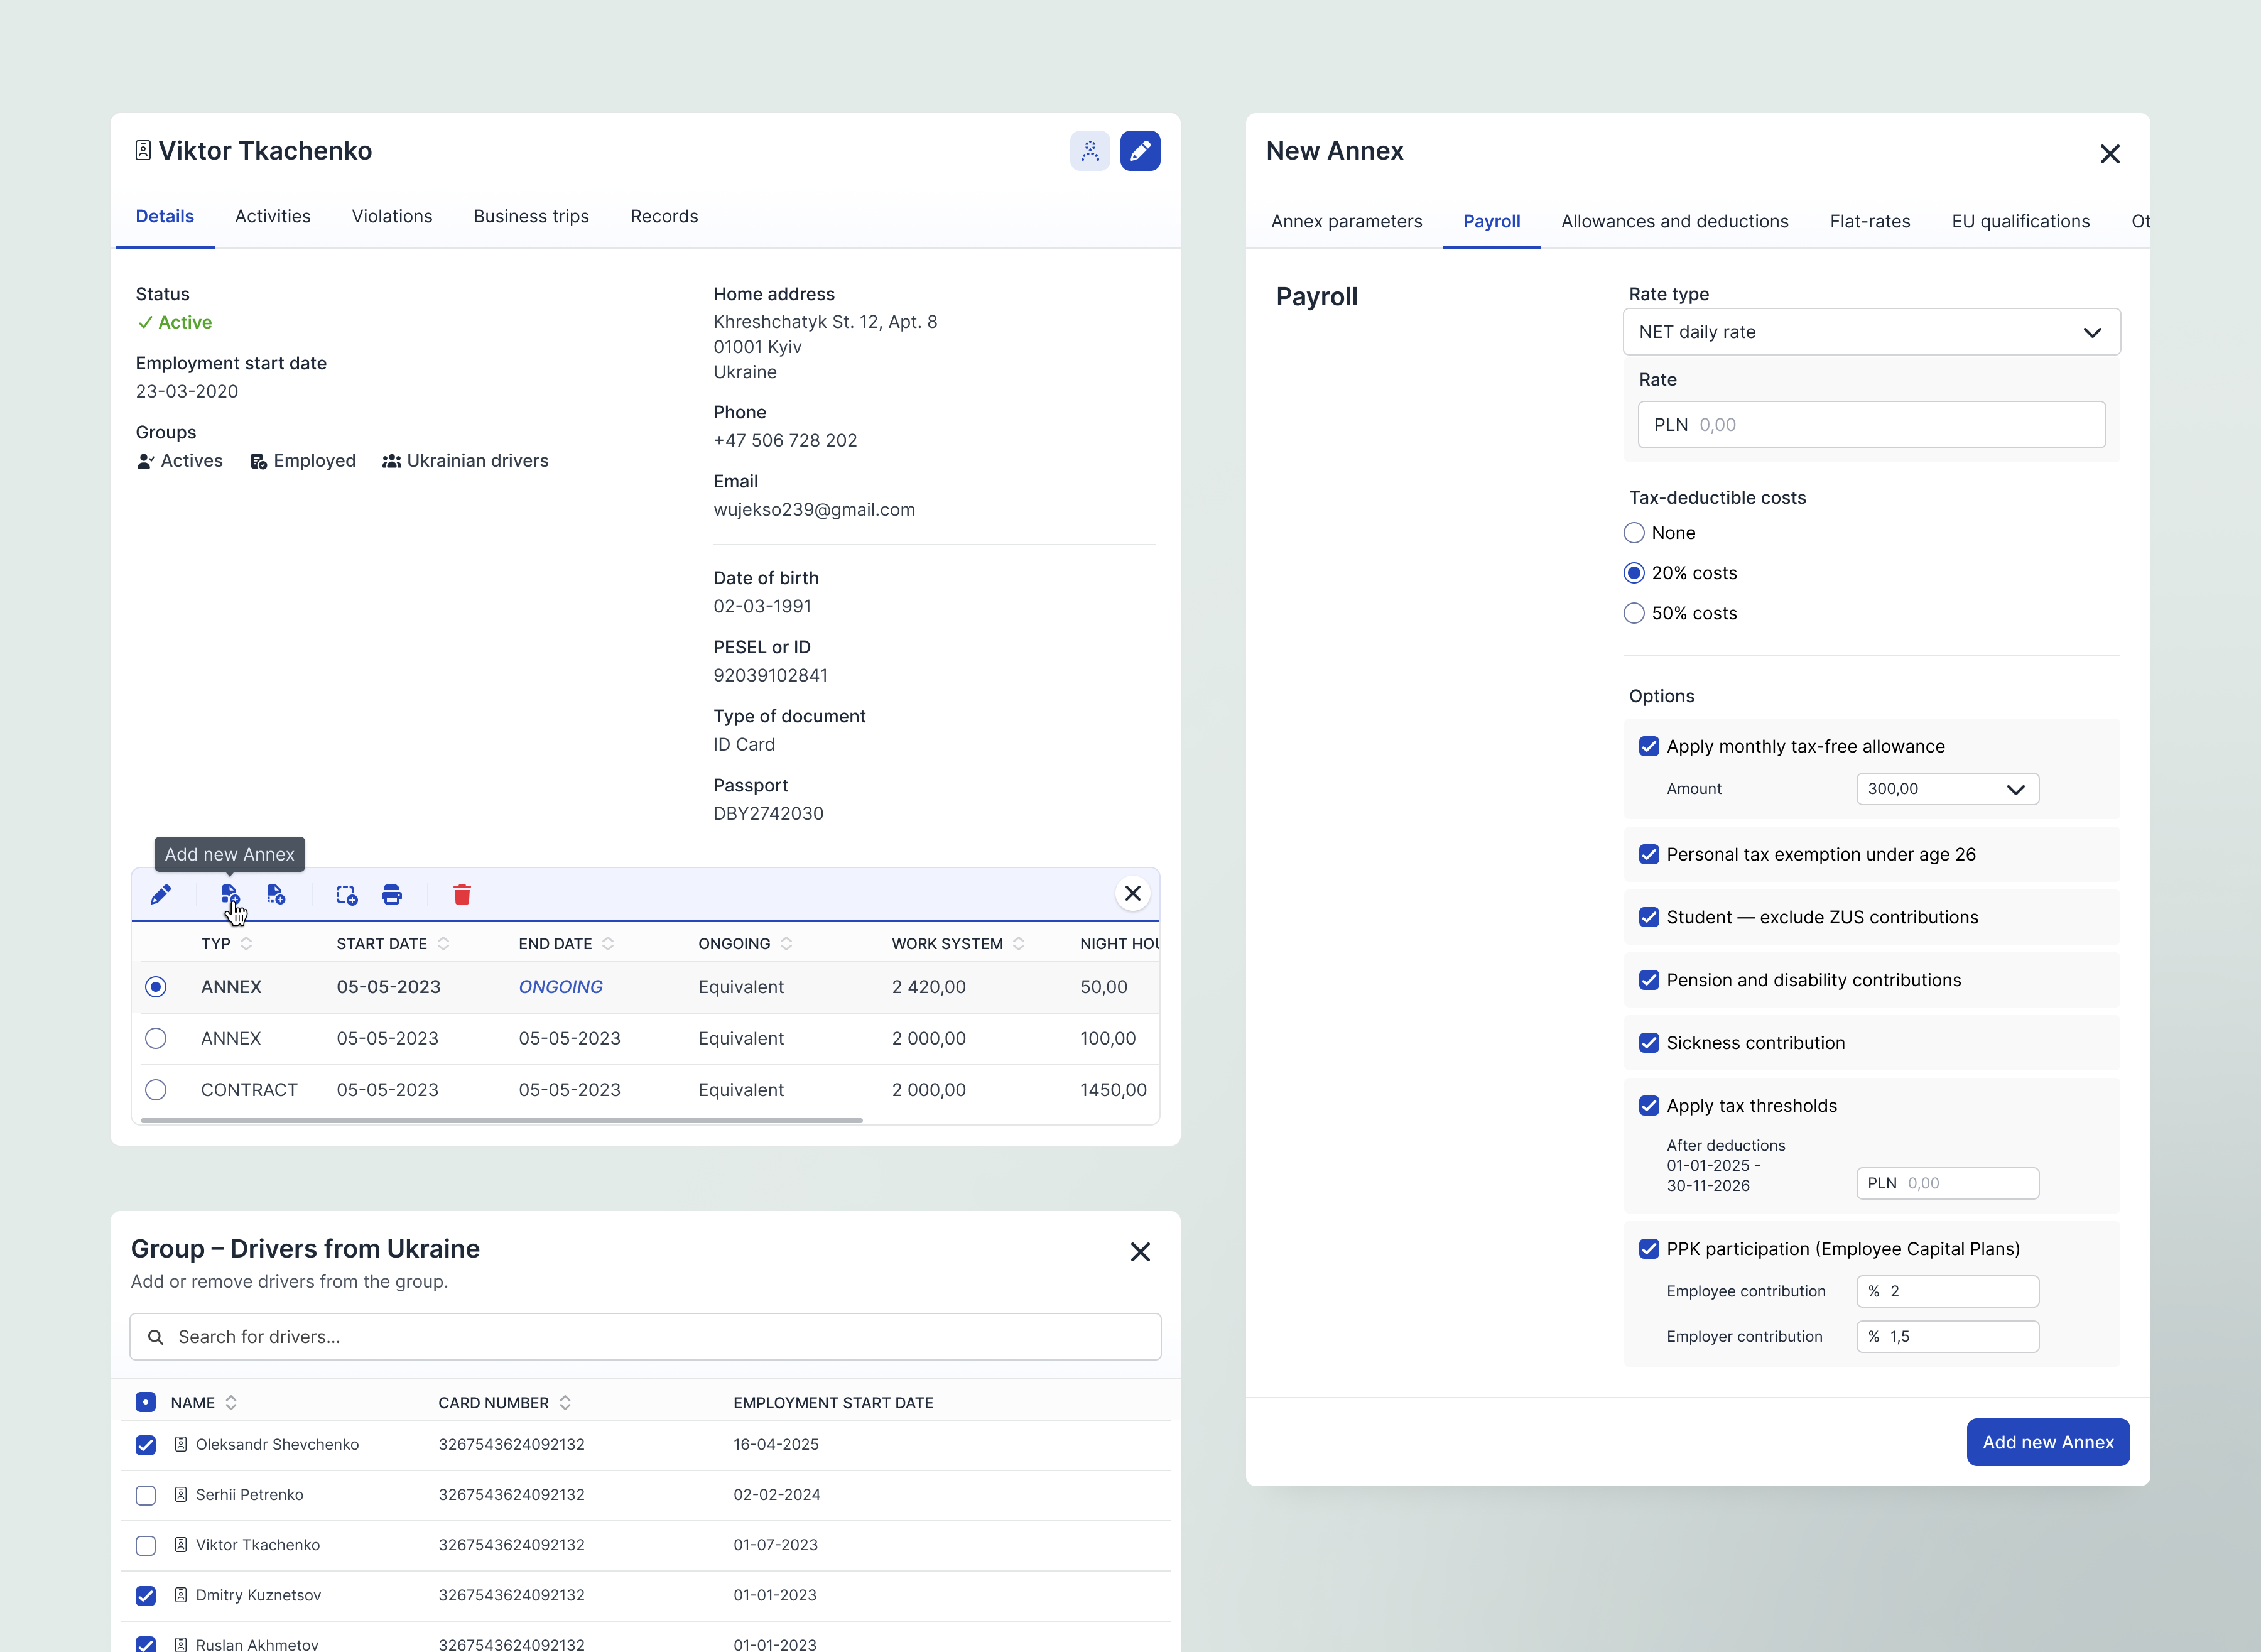This screenshot has height=1652, width=2261.
Task: Open the Flat-rates tab
Action: [x=1870, y=221]
